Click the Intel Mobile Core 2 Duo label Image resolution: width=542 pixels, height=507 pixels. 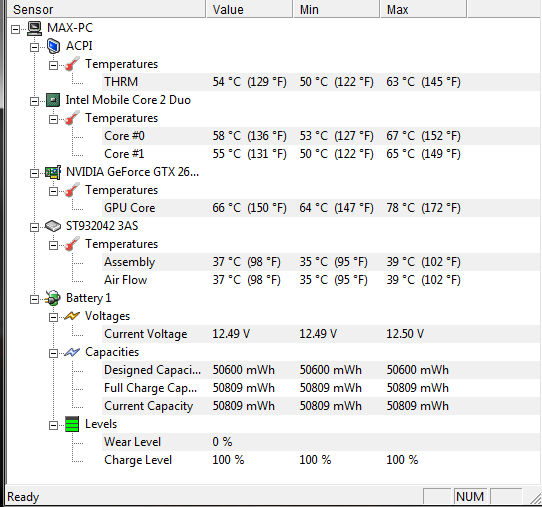point(128,100)
